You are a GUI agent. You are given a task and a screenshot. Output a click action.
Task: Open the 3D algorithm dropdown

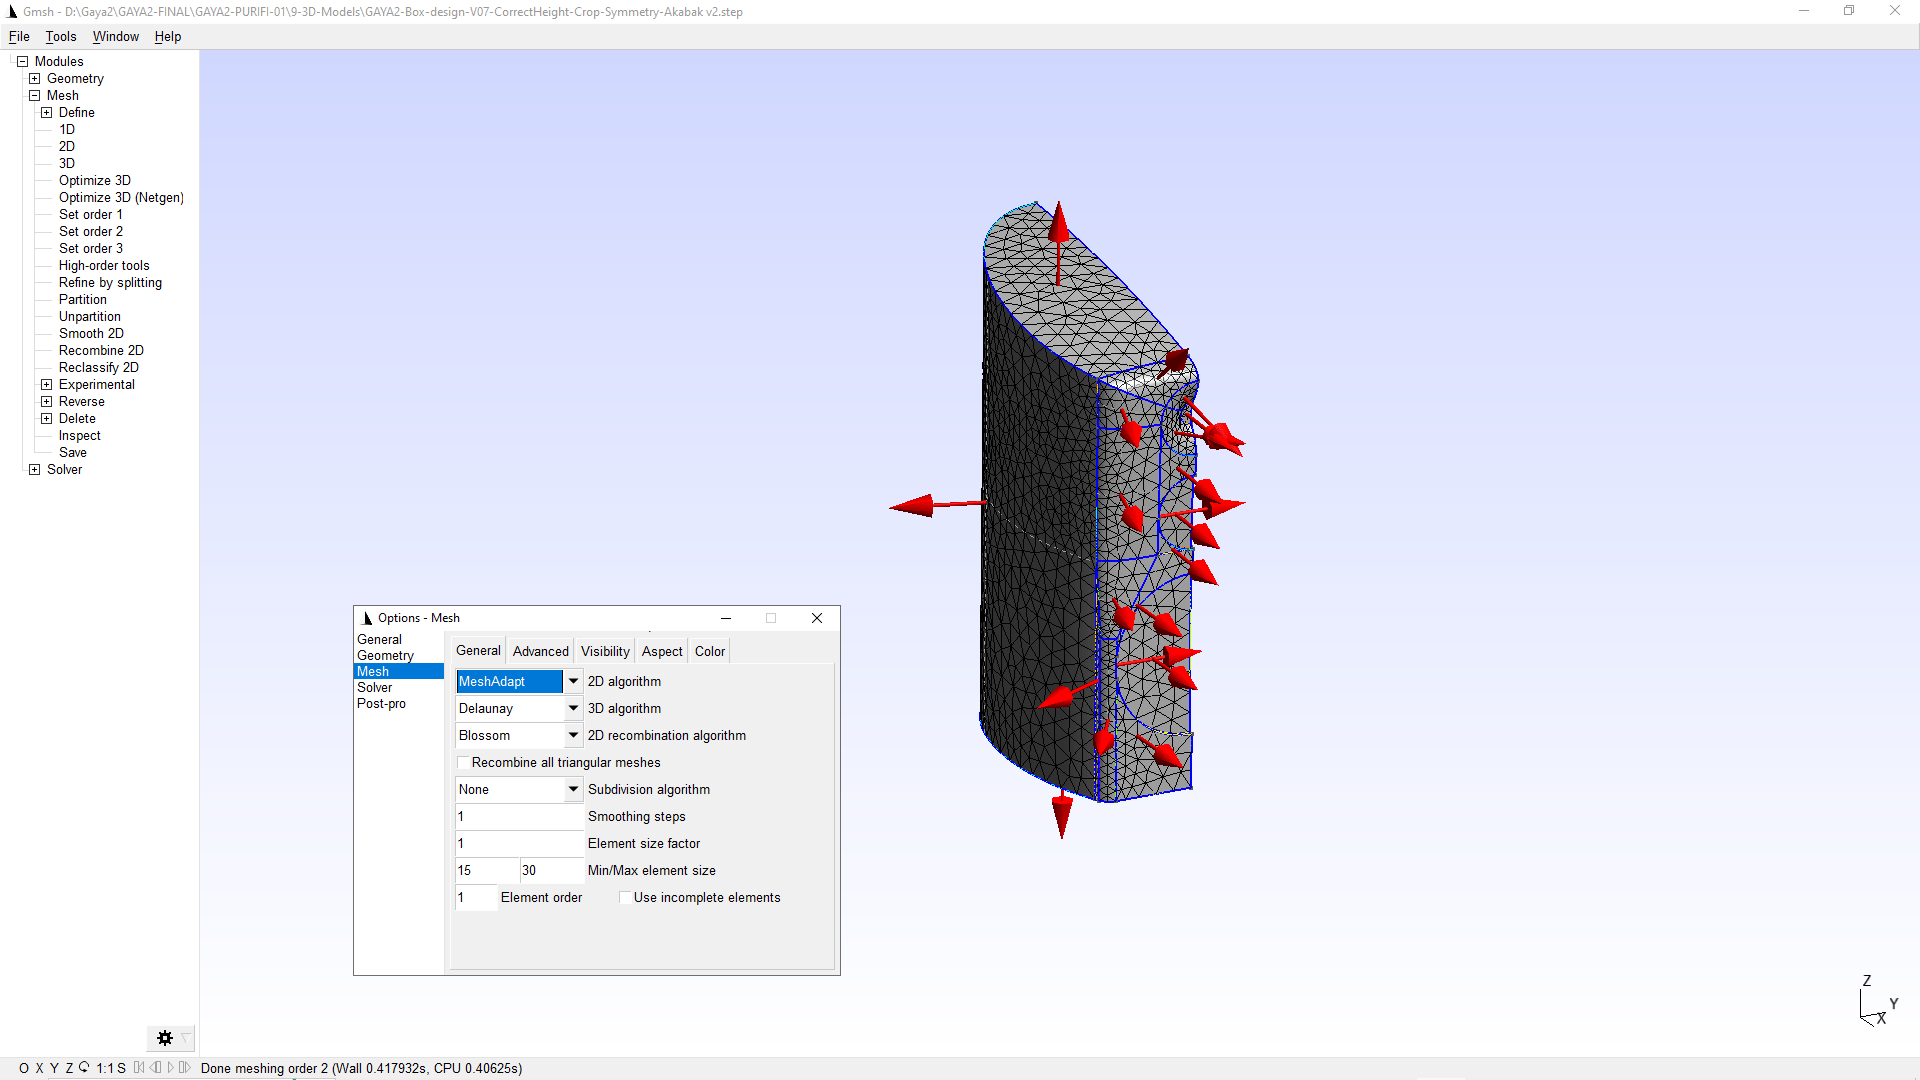coord(573,708)
